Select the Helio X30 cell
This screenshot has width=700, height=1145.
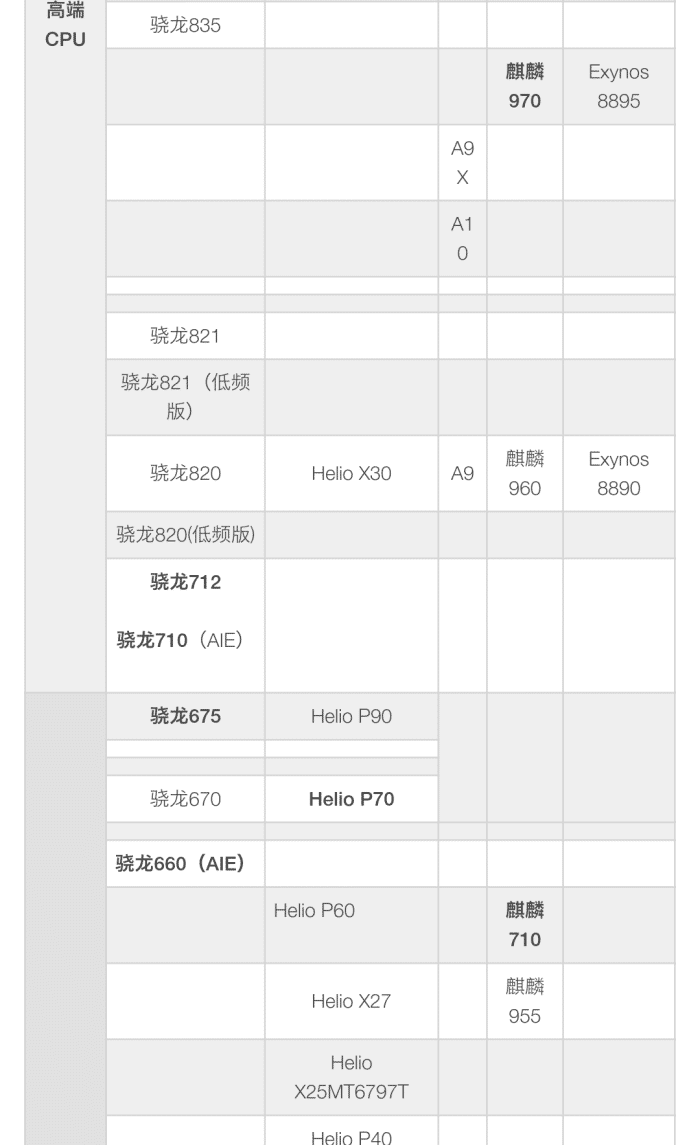pos(351,473)
